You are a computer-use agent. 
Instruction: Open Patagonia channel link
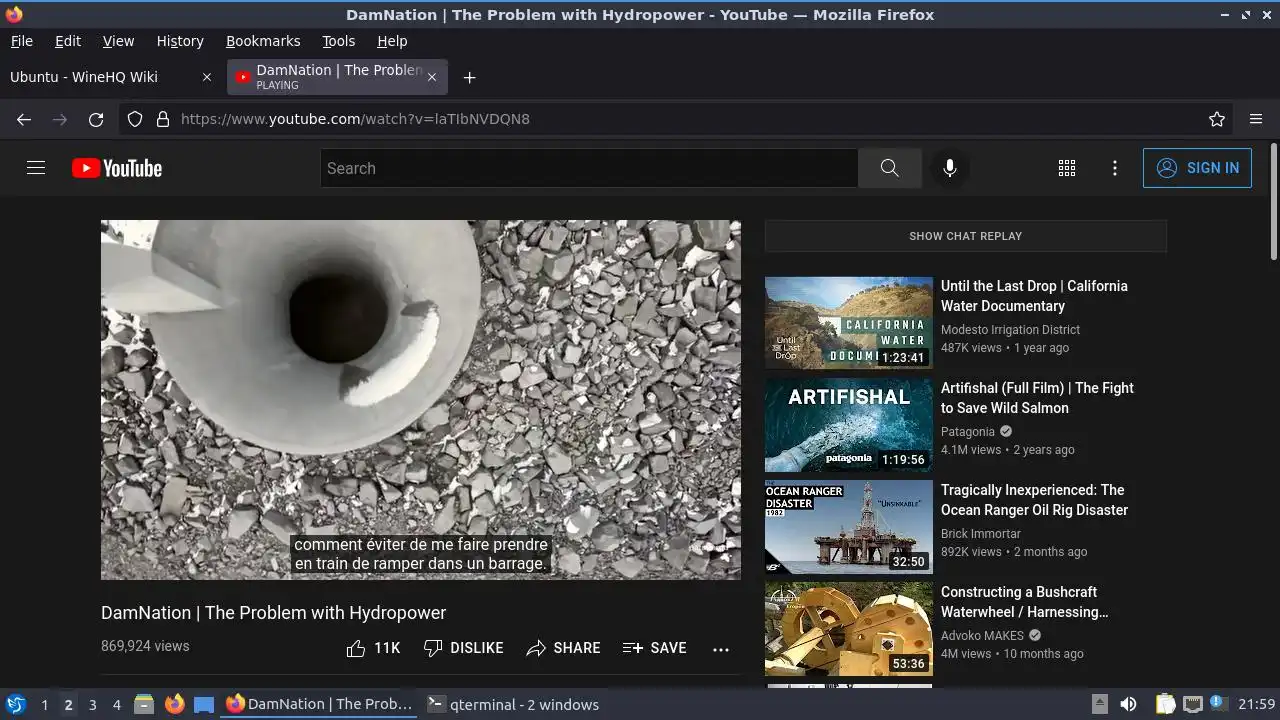(968, 432)
